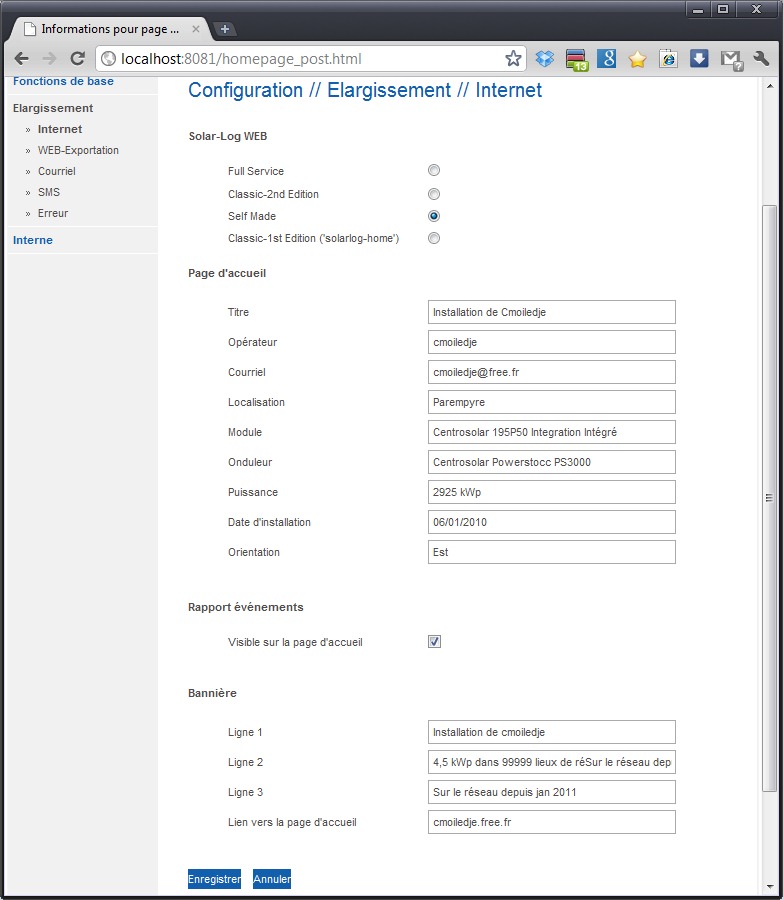Image resolution: width=783 pixels, height=900 pixels.
Task: Click the address bar URL field
Action: [310, 59]
